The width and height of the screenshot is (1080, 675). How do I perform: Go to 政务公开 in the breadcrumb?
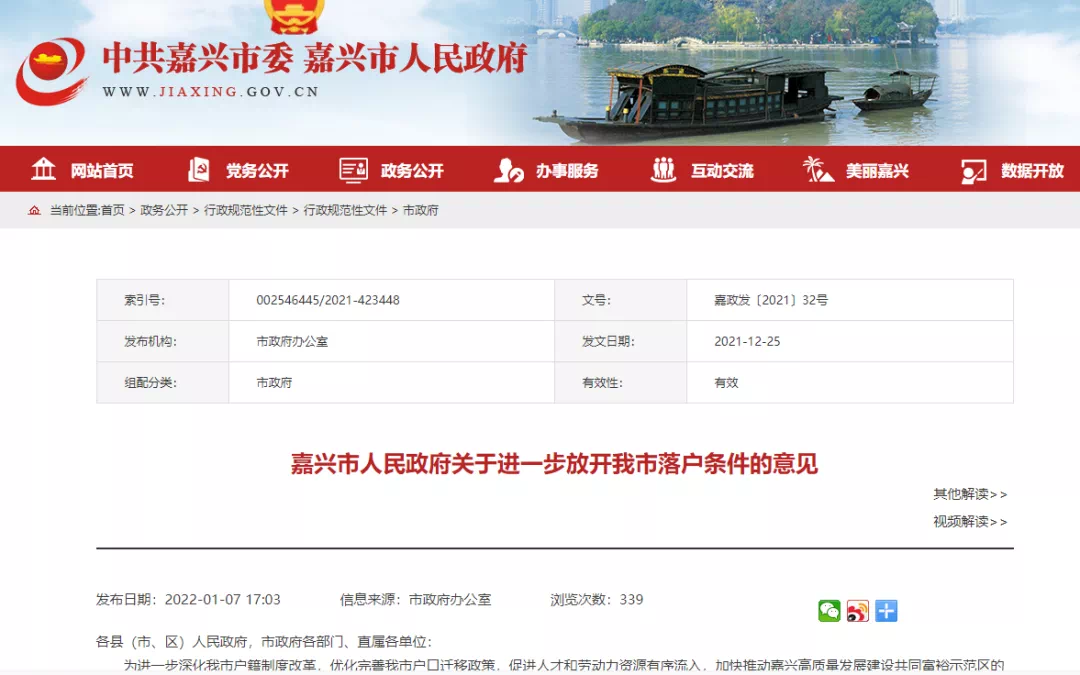pos(164,210)
